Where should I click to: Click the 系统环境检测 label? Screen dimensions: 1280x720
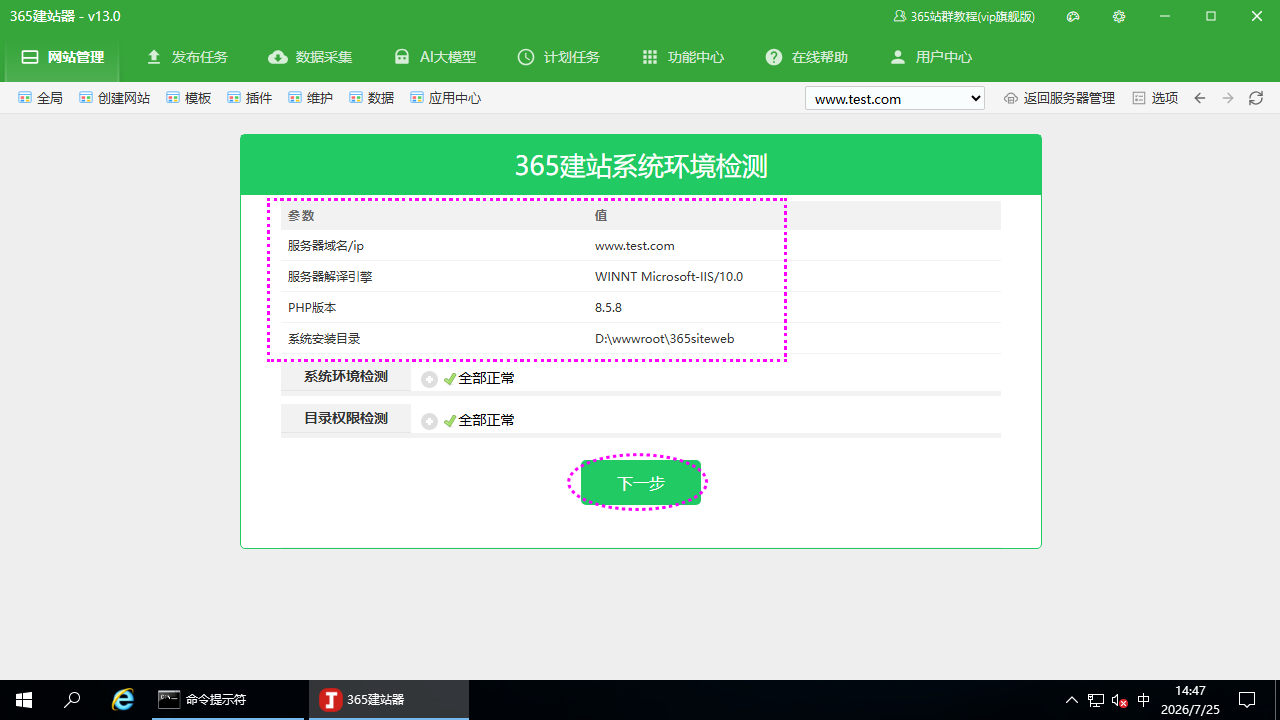coord(346,377)
